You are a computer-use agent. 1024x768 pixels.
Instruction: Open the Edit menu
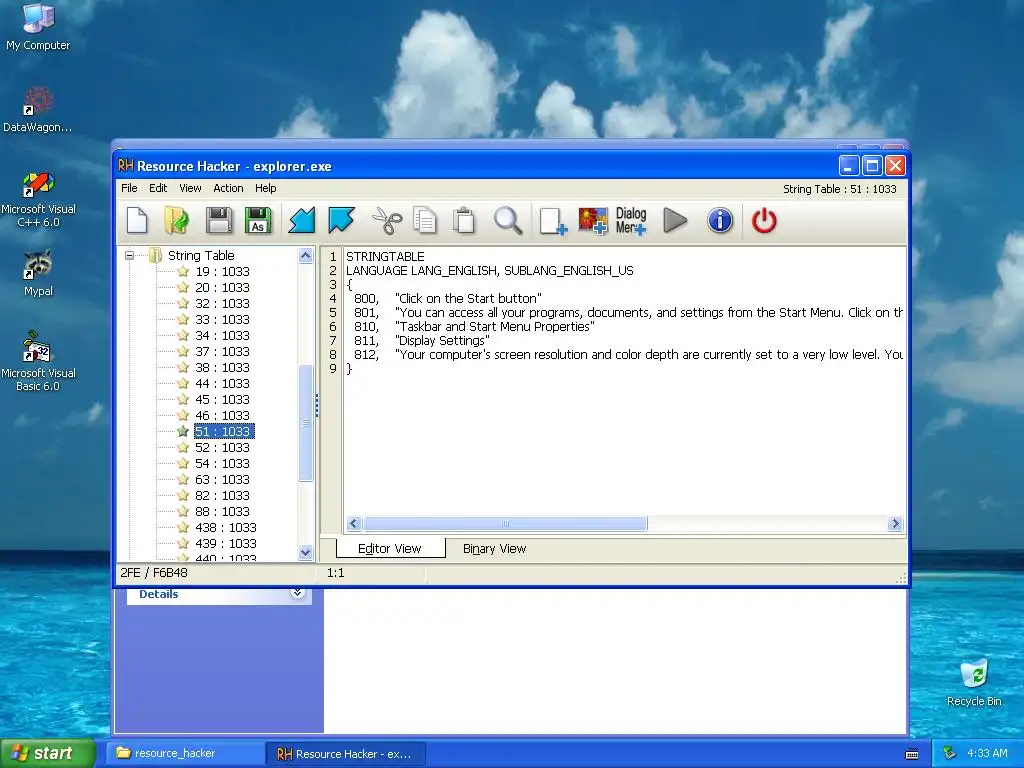point(158,188)
